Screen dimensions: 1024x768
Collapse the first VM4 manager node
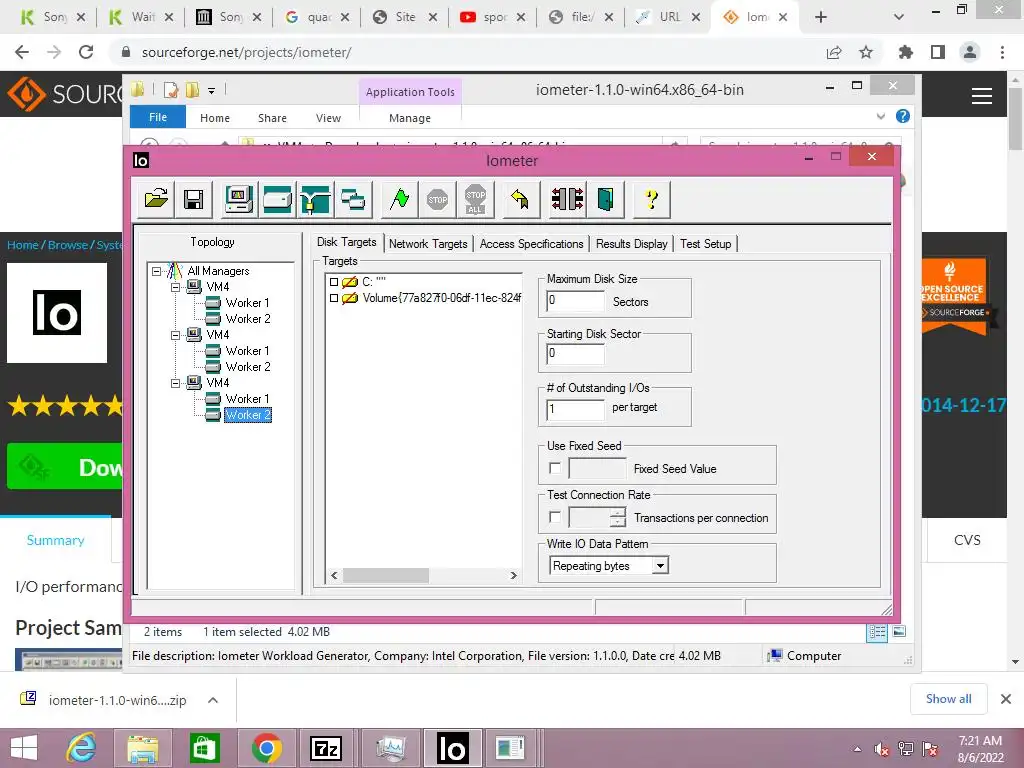(x=175, y=287)
